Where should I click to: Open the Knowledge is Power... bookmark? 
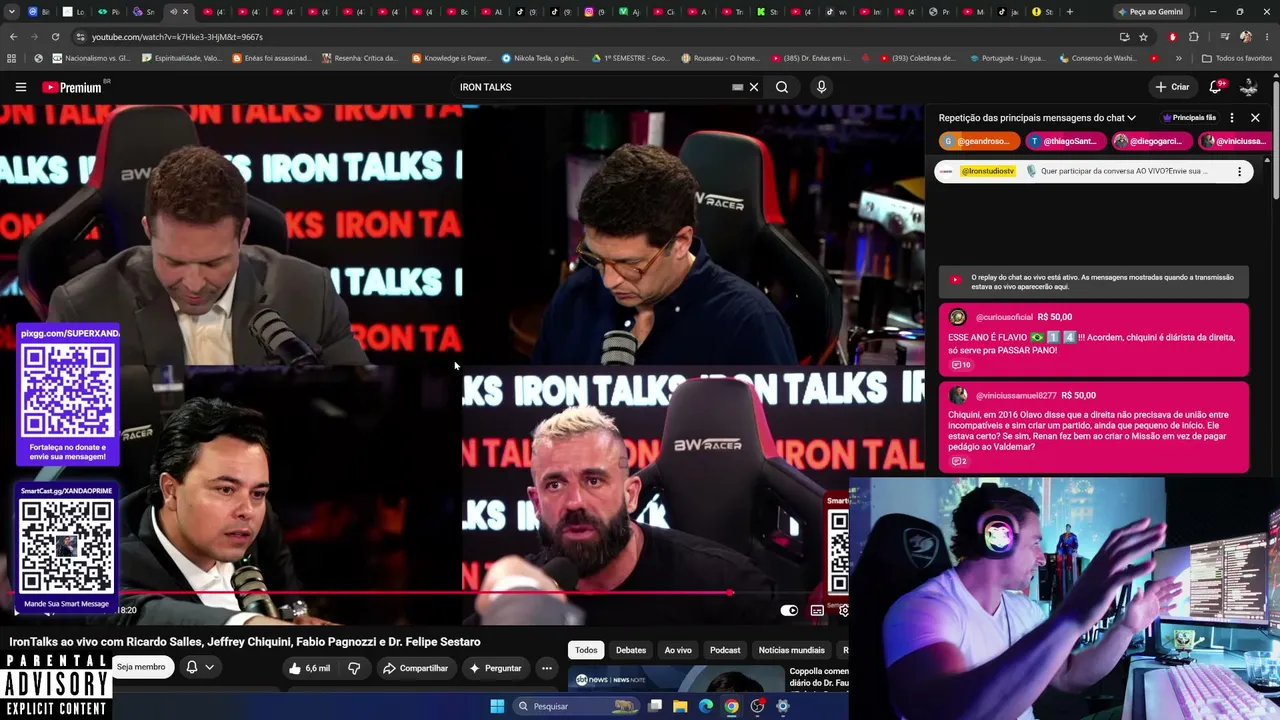451,58
